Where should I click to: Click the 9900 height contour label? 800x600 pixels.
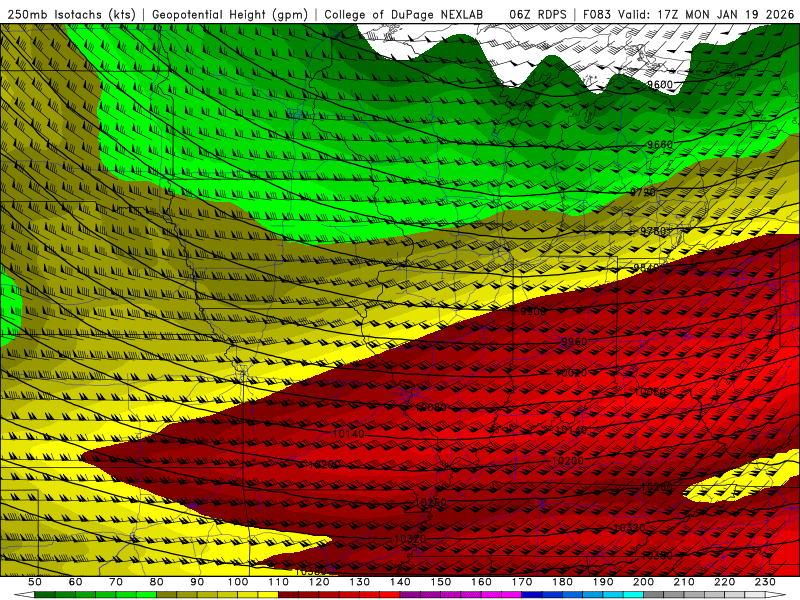(533, 311)
